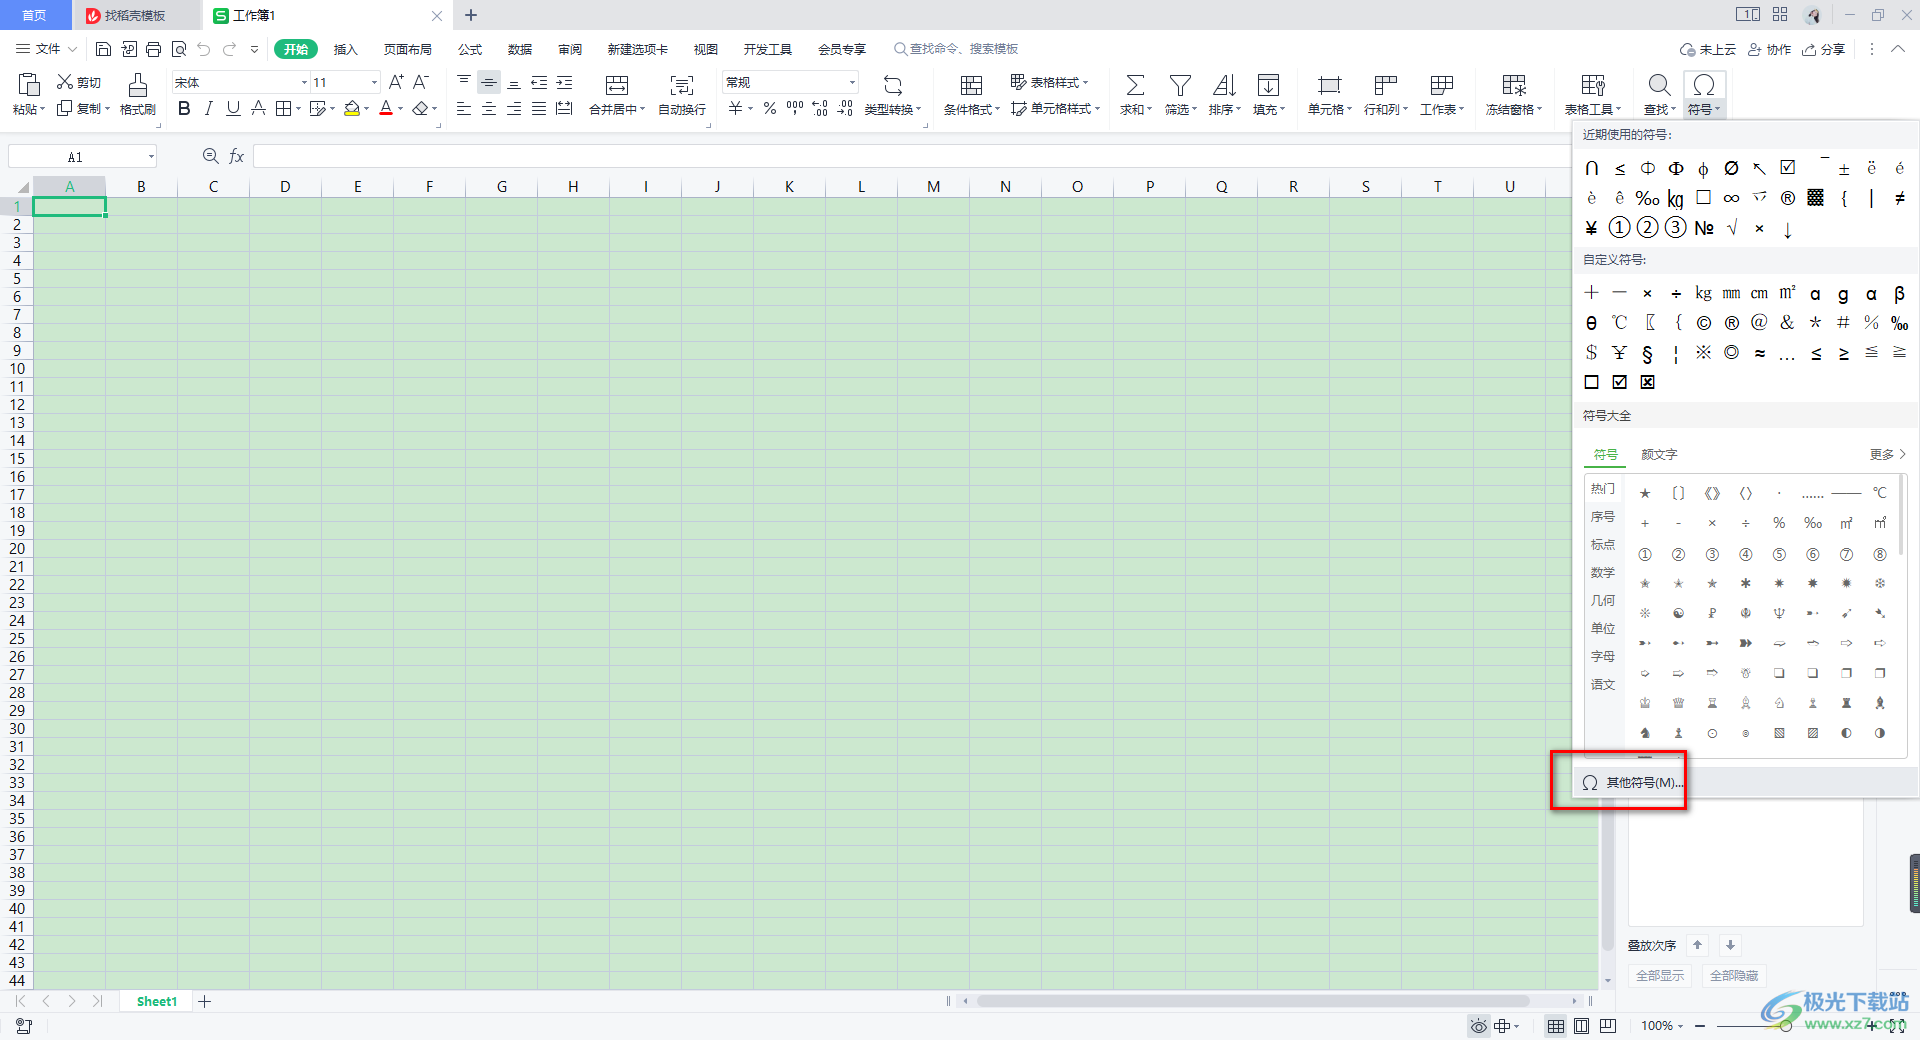This screenshot has width=1920, height=1040.
Task: Click the Find (查找) magnifier icon
Action: [1659, 85]
